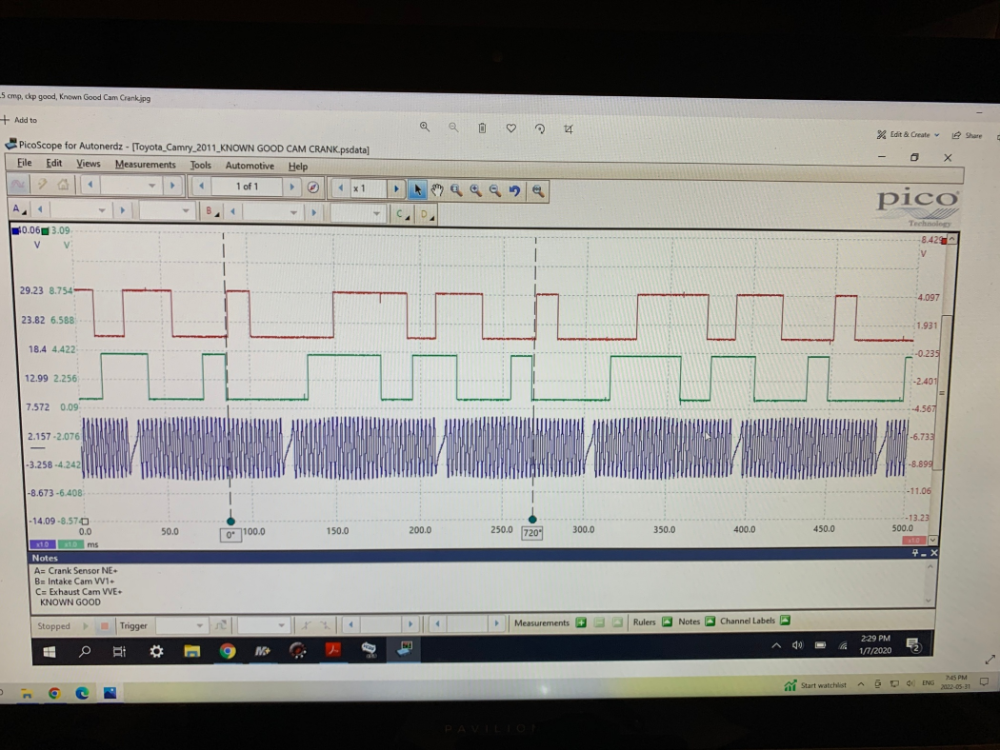The image size is (1000, 750).
Task: Open the Channel B options dropdown
Action: coord(212,212)
